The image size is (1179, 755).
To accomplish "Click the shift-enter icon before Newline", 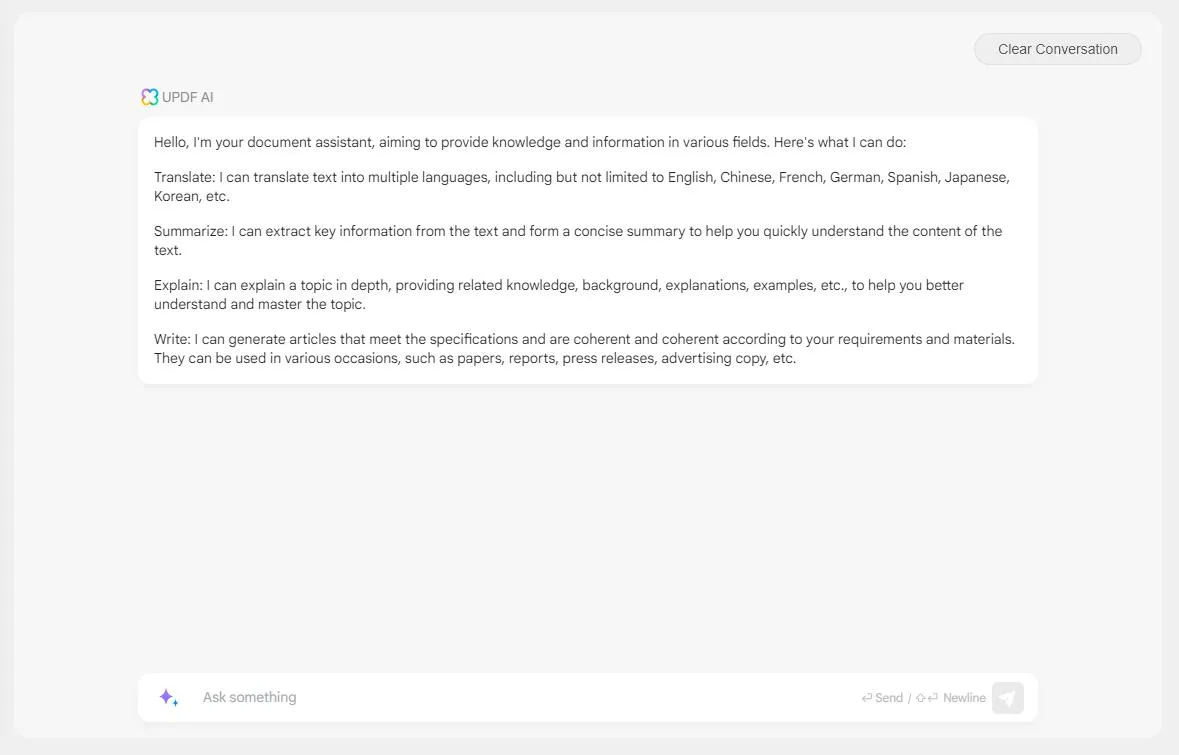I will [x=926, y=698].
